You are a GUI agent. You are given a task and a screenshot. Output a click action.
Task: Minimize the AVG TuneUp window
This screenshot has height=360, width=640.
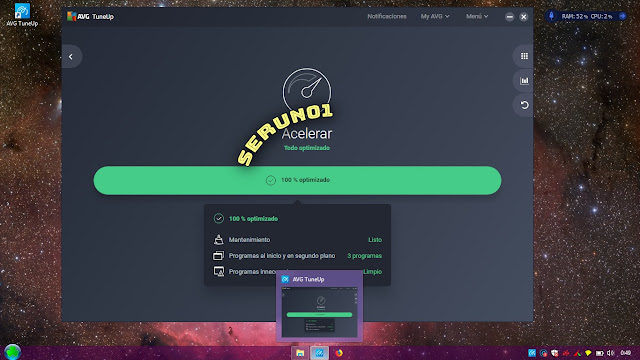click(x=509, y=17)
